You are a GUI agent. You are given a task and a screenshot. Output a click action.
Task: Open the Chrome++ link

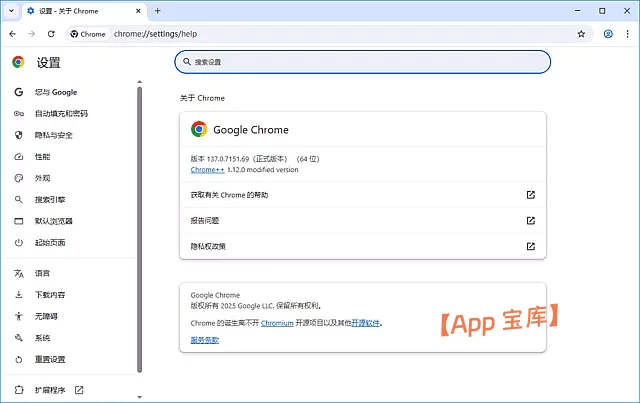[207, 170]
